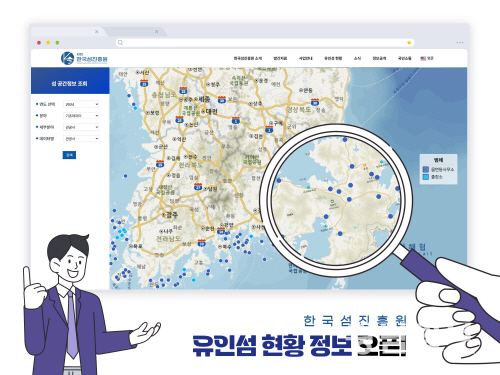Click the blue 조회 search button

pyautogui.click(x=69, y=155)
